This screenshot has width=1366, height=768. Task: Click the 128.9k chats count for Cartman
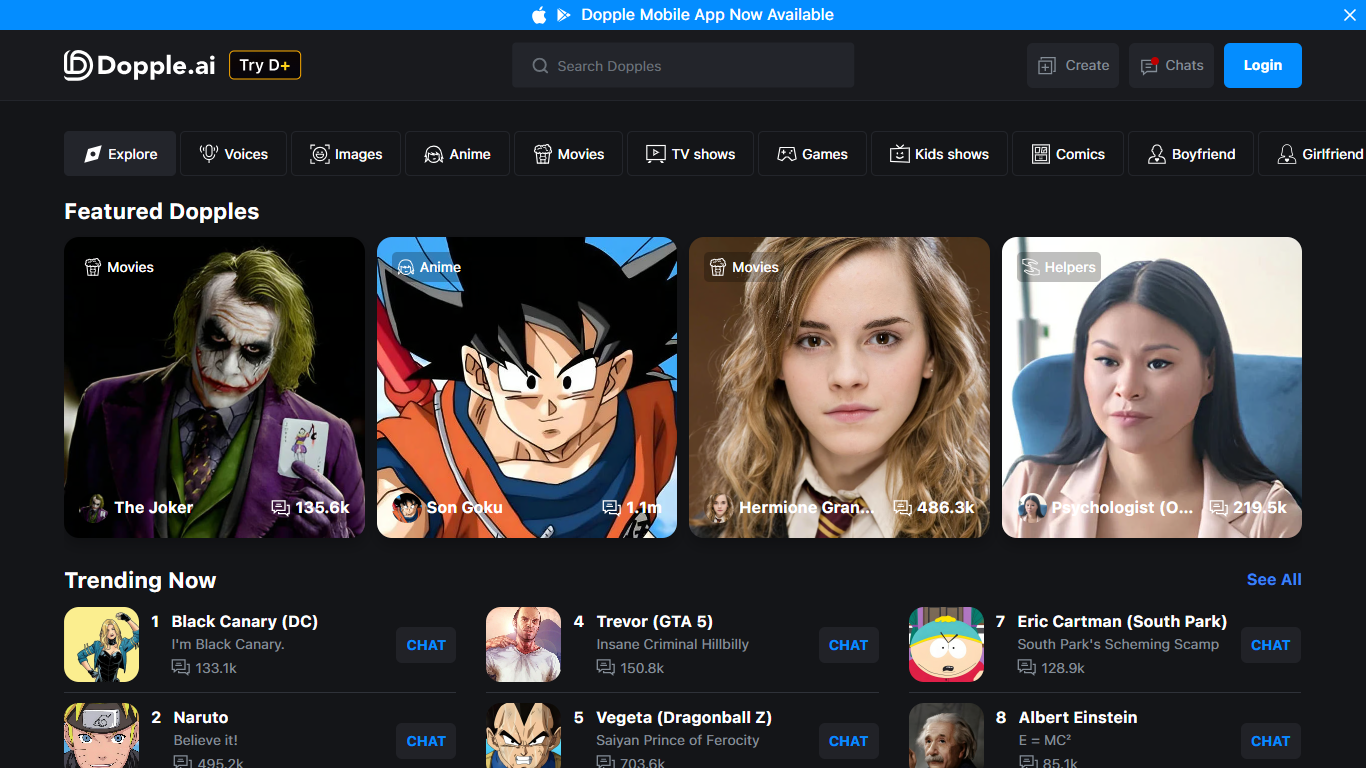point(1052,668)
